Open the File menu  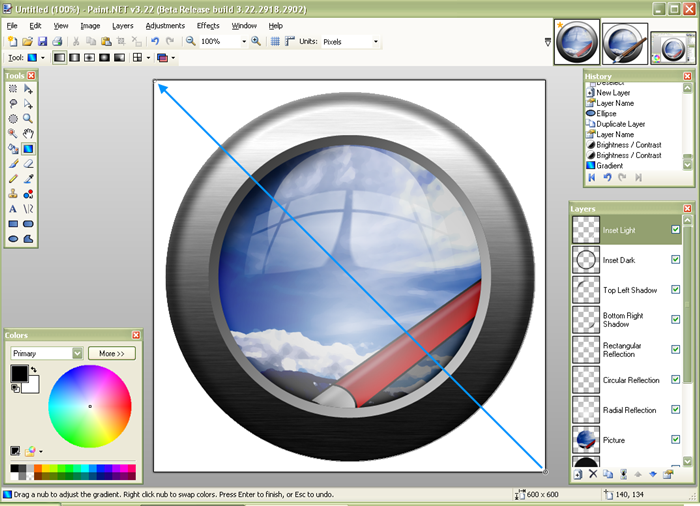point(12,26)
